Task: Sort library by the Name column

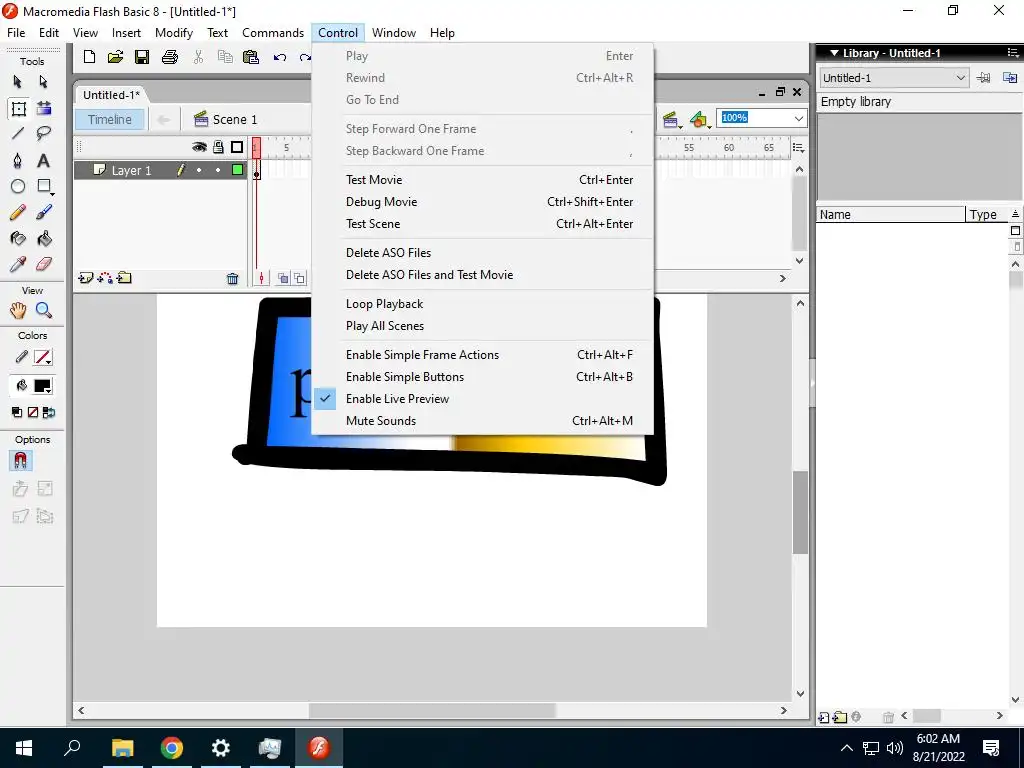Action: point(891,215)
